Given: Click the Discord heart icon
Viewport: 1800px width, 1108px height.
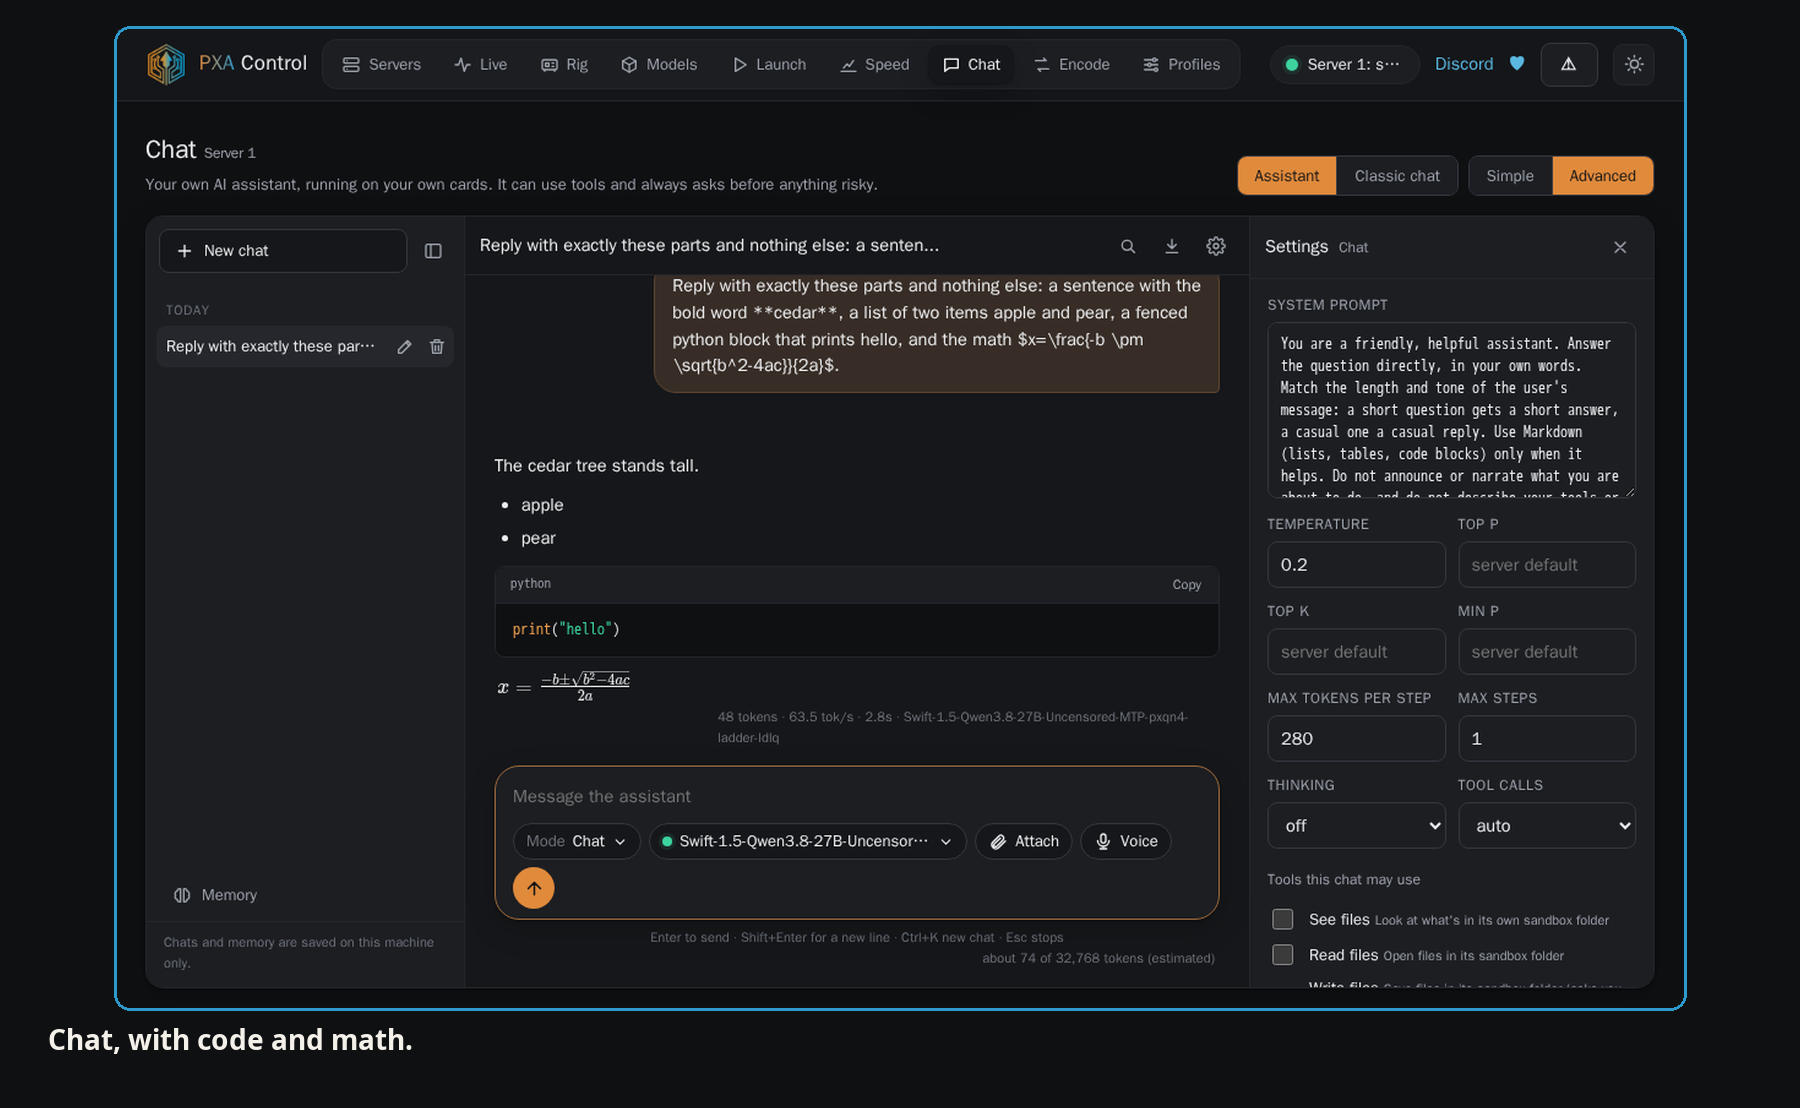Looking at the screenshot, I should (x=1517, y=63).
